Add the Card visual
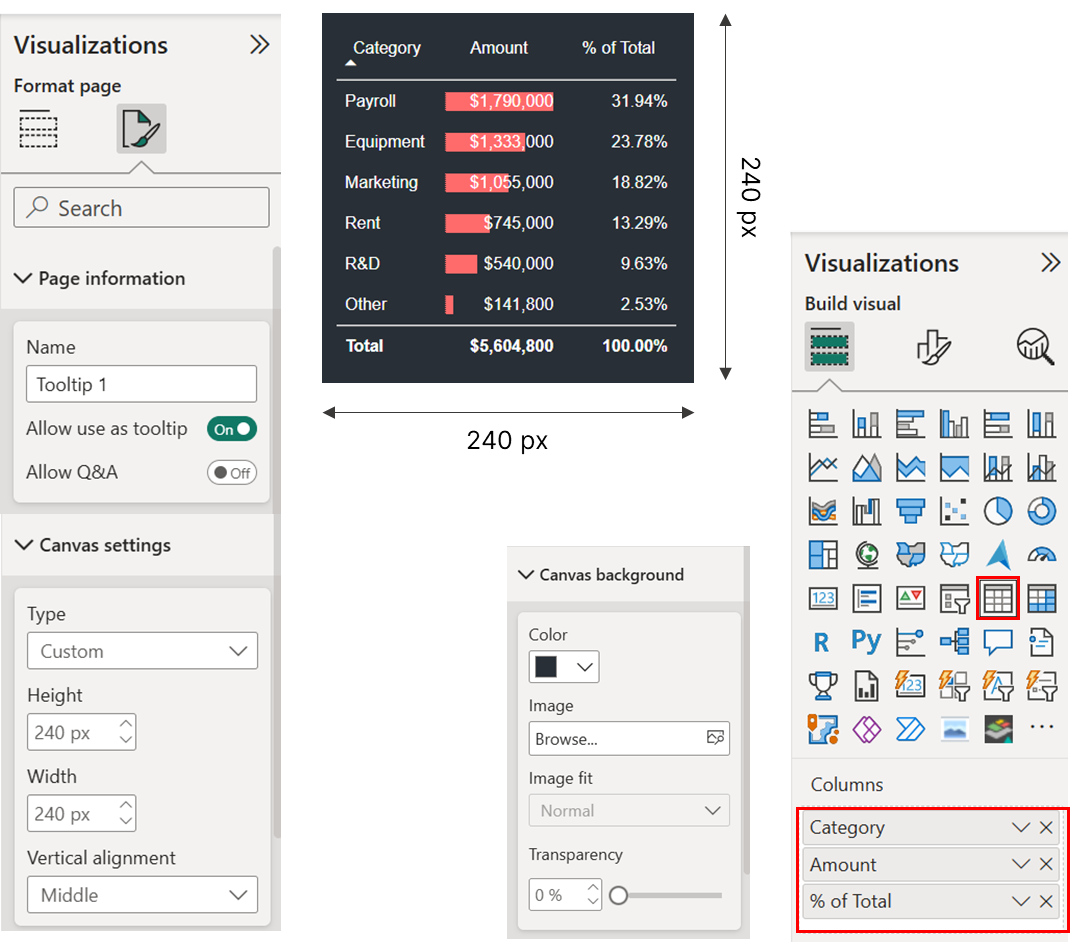Viewport: 1070px width, 942px height. coord(823,599)
